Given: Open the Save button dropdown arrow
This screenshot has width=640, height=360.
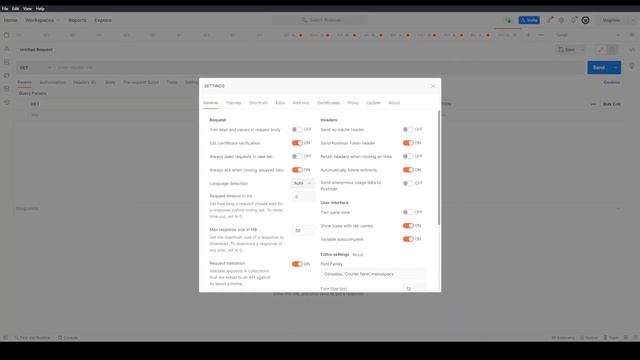Looking at the screenshot, I should (x=582, y=50).
